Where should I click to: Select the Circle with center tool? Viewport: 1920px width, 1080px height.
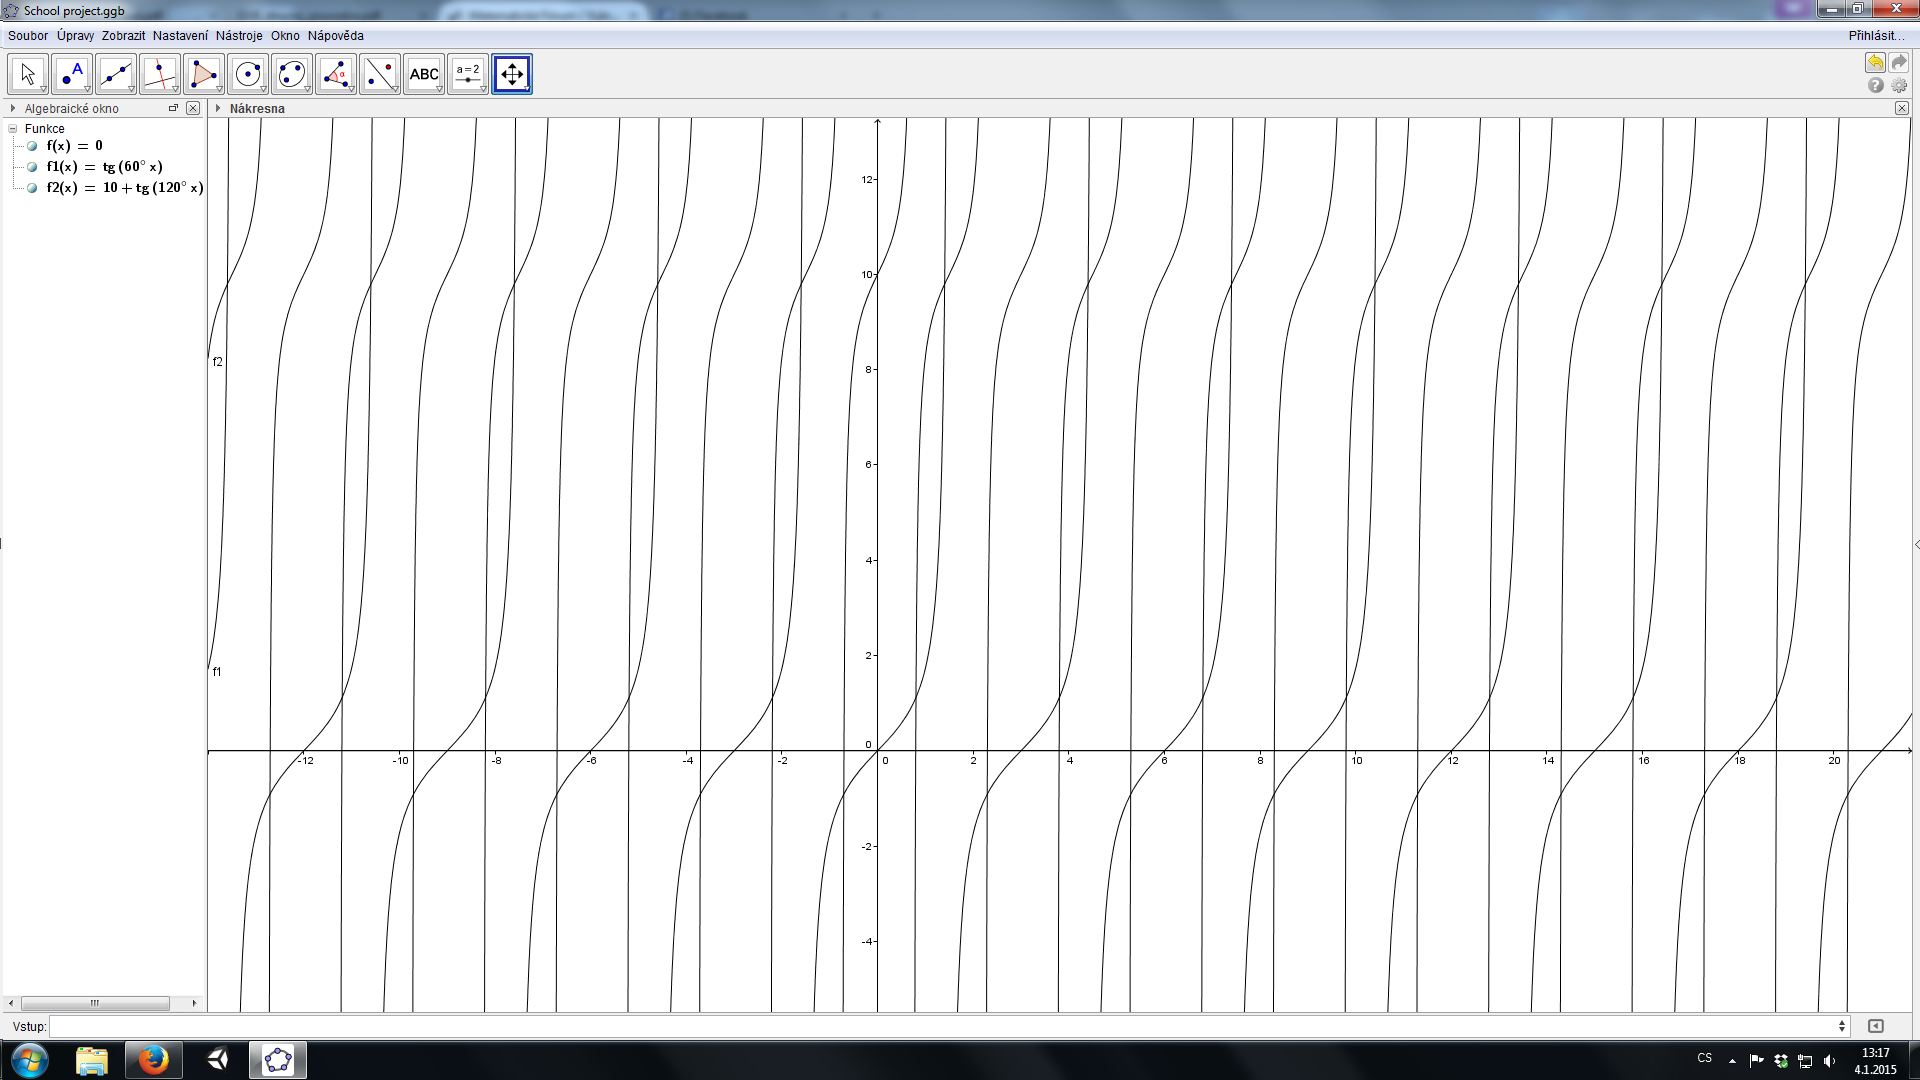point(248,74)
